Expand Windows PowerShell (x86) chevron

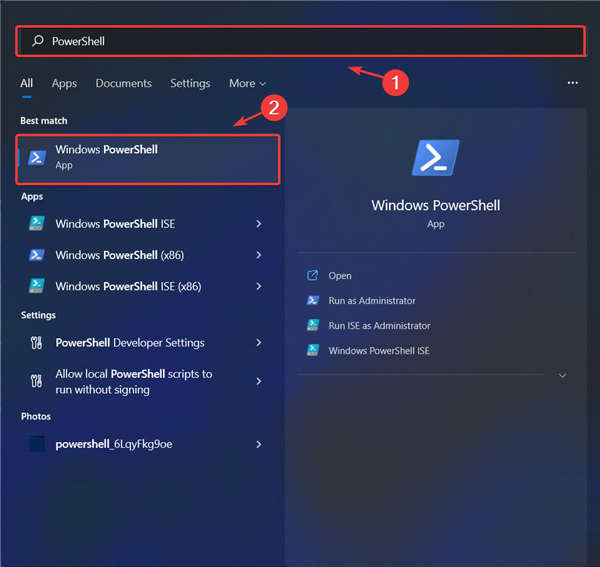[x=259, y=255]
